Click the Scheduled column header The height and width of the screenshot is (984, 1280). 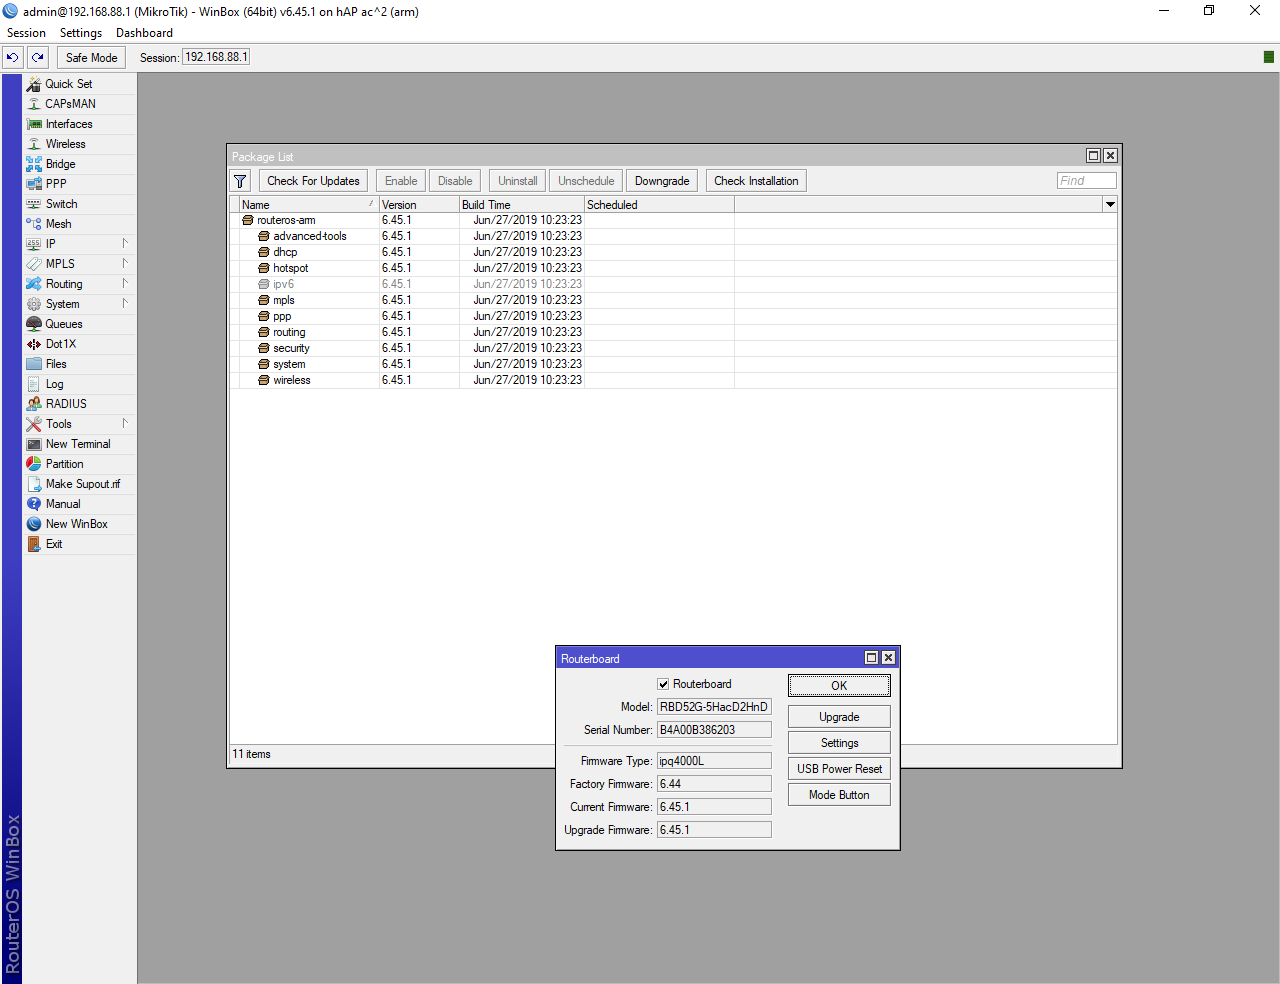[x=660, y=205]
